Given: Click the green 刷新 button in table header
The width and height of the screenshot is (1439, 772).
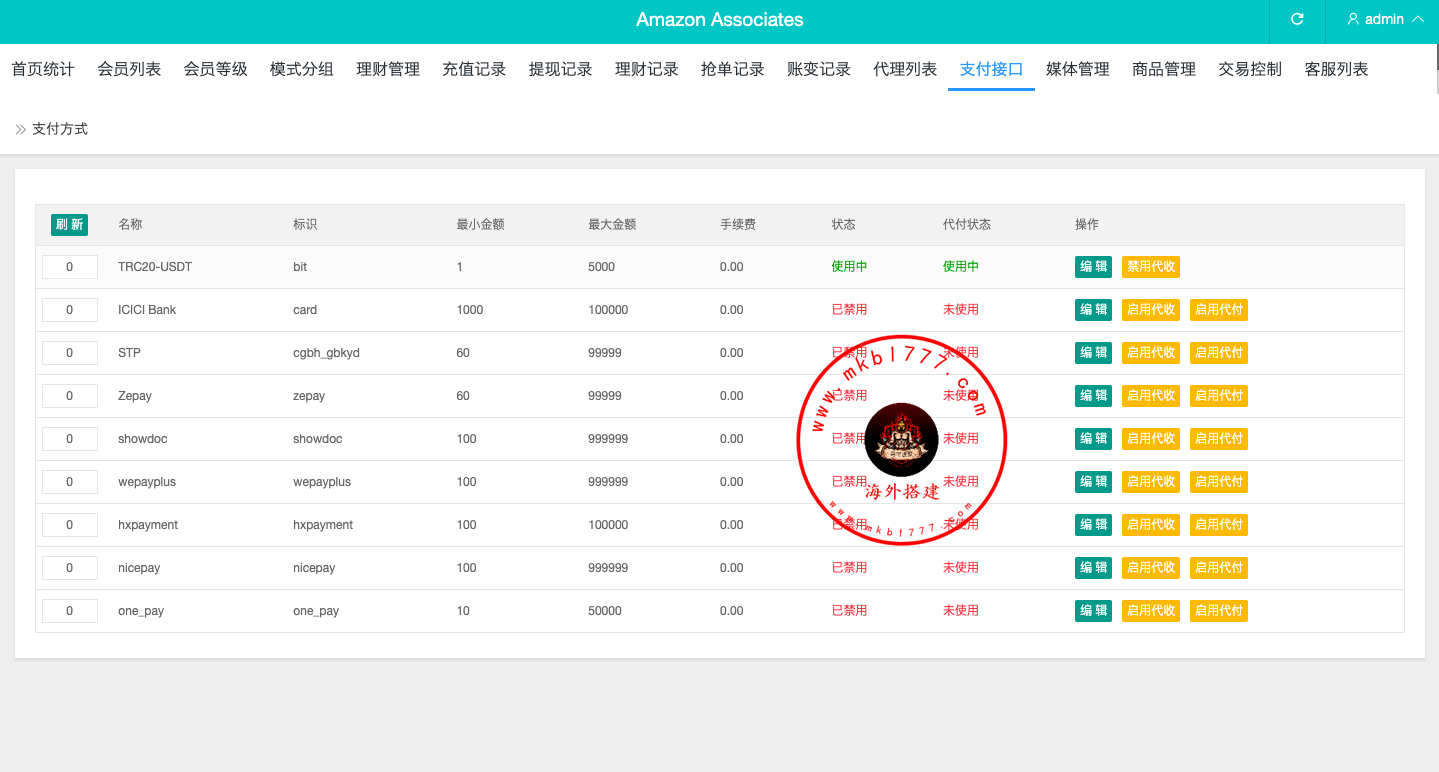Looking at the screenshot, I should [70, 225].
